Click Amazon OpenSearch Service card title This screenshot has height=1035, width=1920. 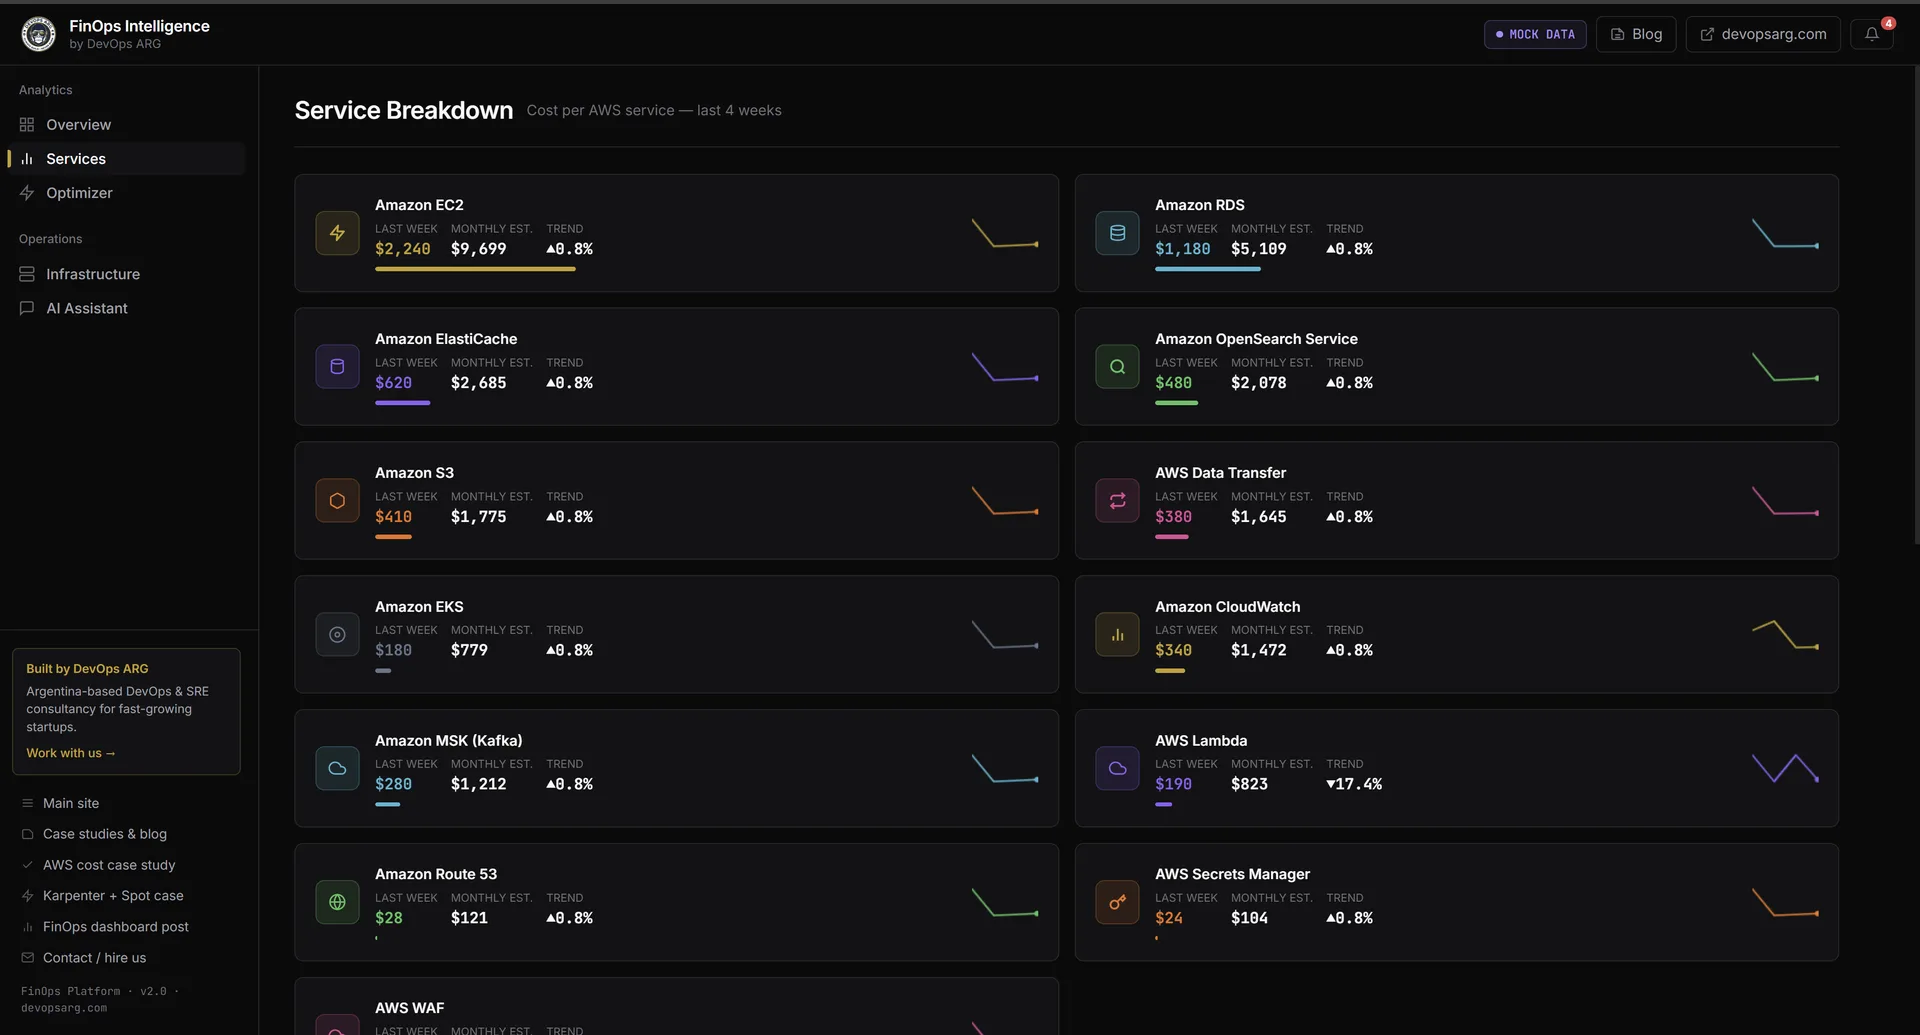(1256, 339)
